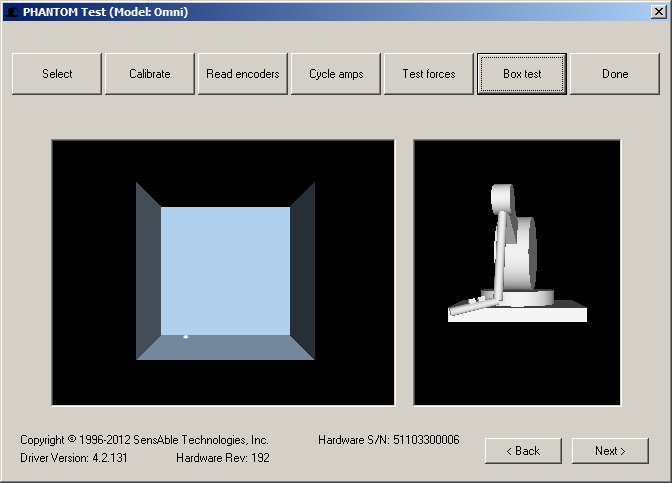Click the 3D PHANTOM Omni device model

click(515, 260)
